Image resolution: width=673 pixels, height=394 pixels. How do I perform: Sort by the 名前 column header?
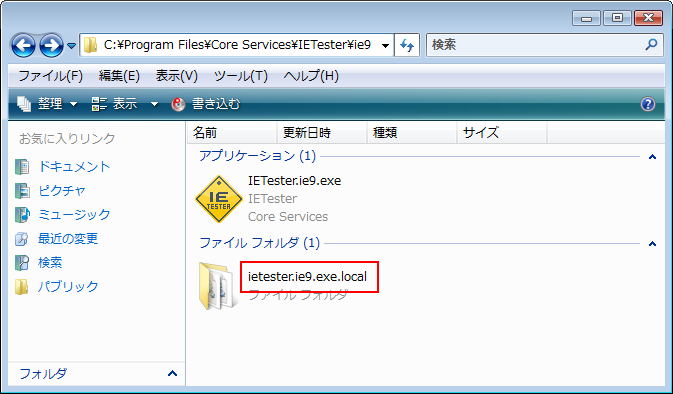point(232,133)
